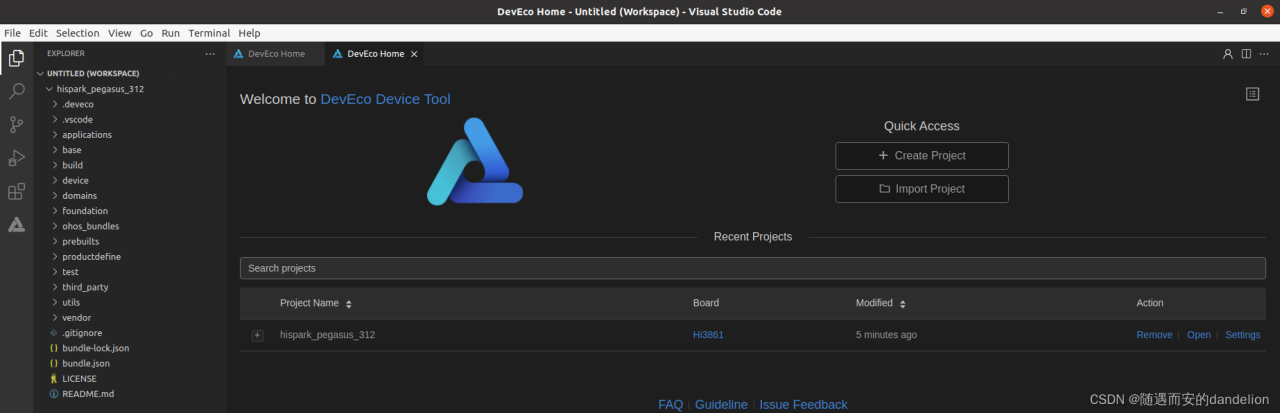Screen dimensions: 1280x413
Task: Expand the third_party folder
Action: click(85, 287)
